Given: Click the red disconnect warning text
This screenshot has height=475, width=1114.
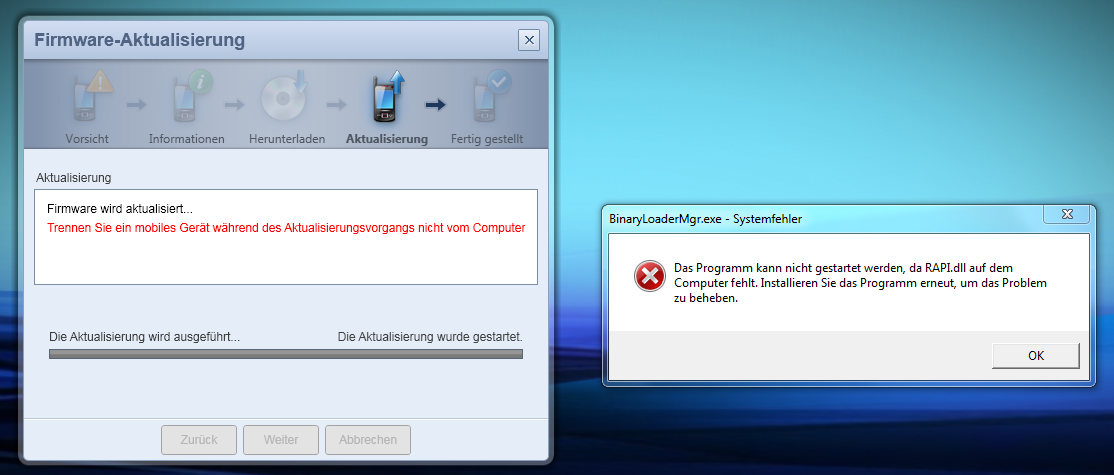Looking at the screenshot, I should (286, 228).
